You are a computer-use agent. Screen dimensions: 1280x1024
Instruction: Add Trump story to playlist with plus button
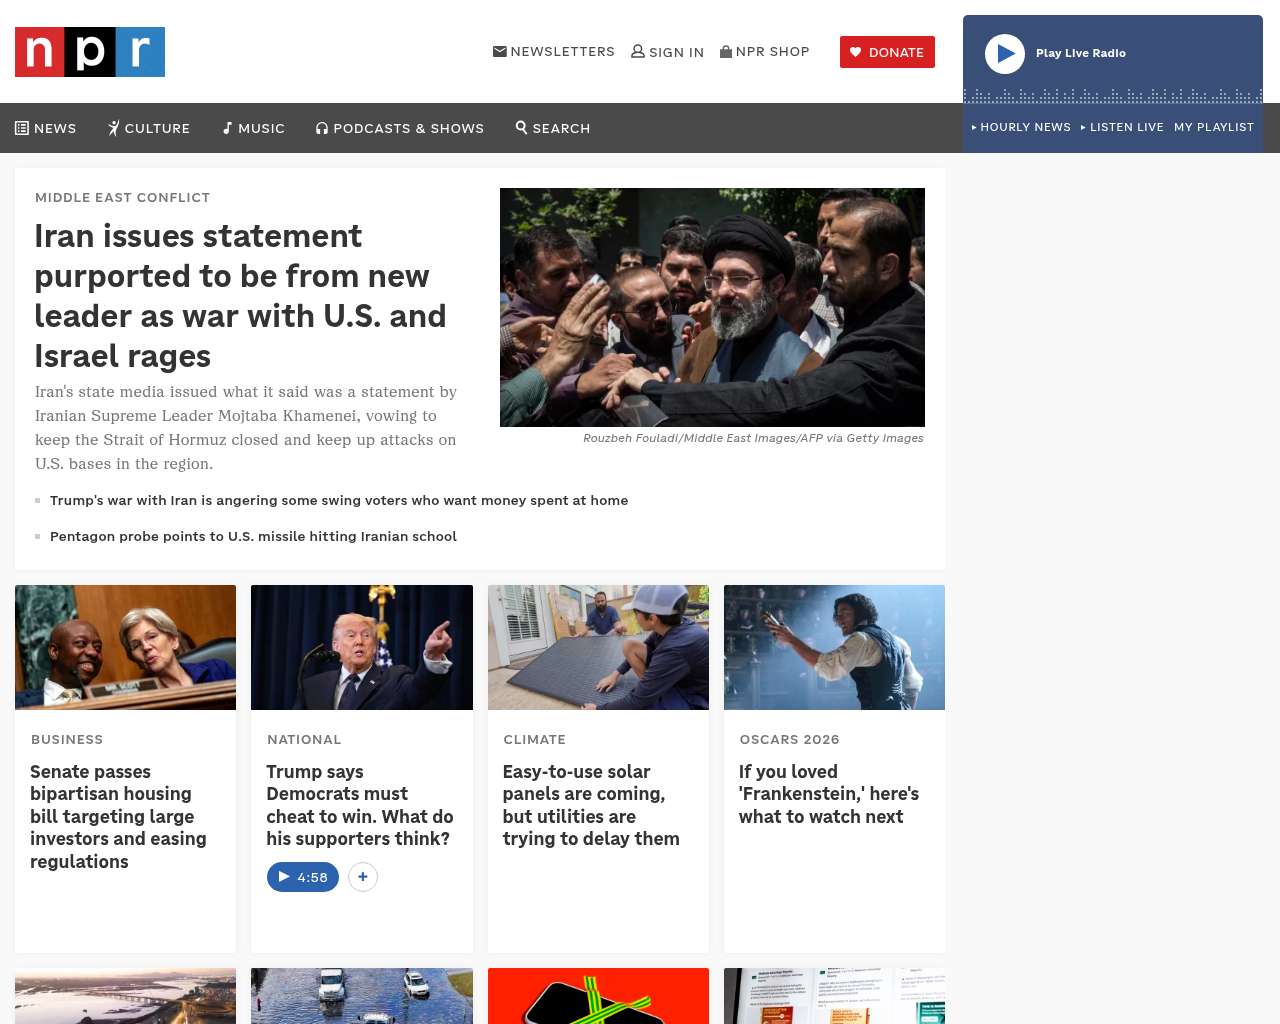tap(363, 877)
